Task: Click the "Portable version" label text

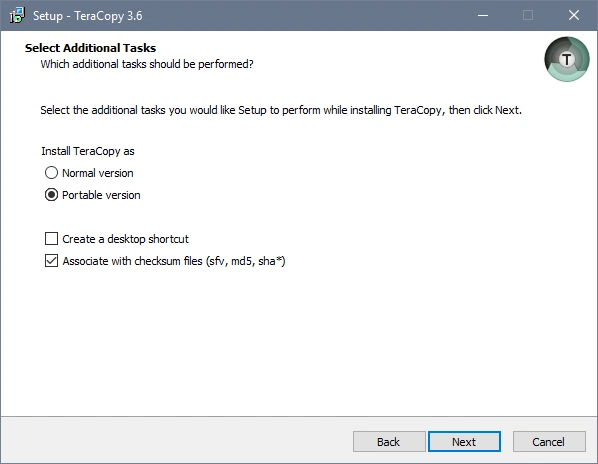Action: [101, 195]
